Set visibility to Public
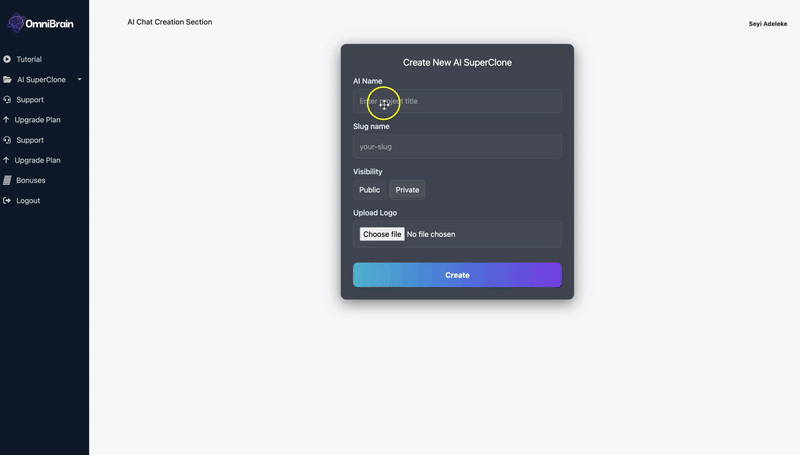 369,189
